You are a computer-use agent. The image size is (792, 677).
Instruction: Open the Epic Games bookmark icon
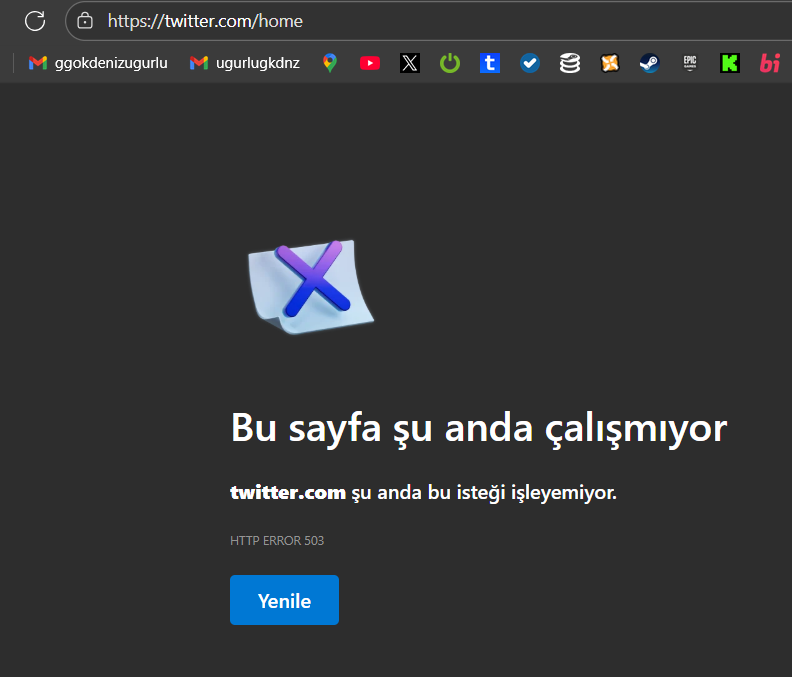[689, 63]
